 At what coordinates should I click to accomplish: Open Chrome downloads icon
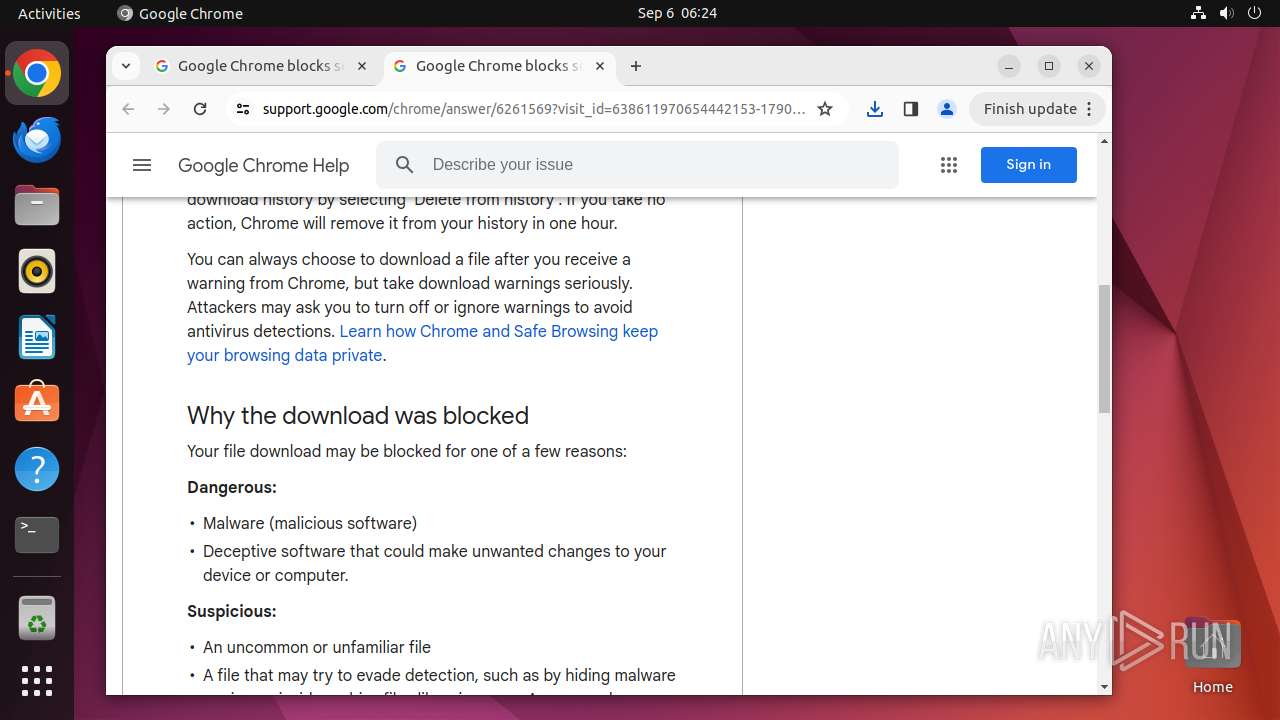point(875,109)
